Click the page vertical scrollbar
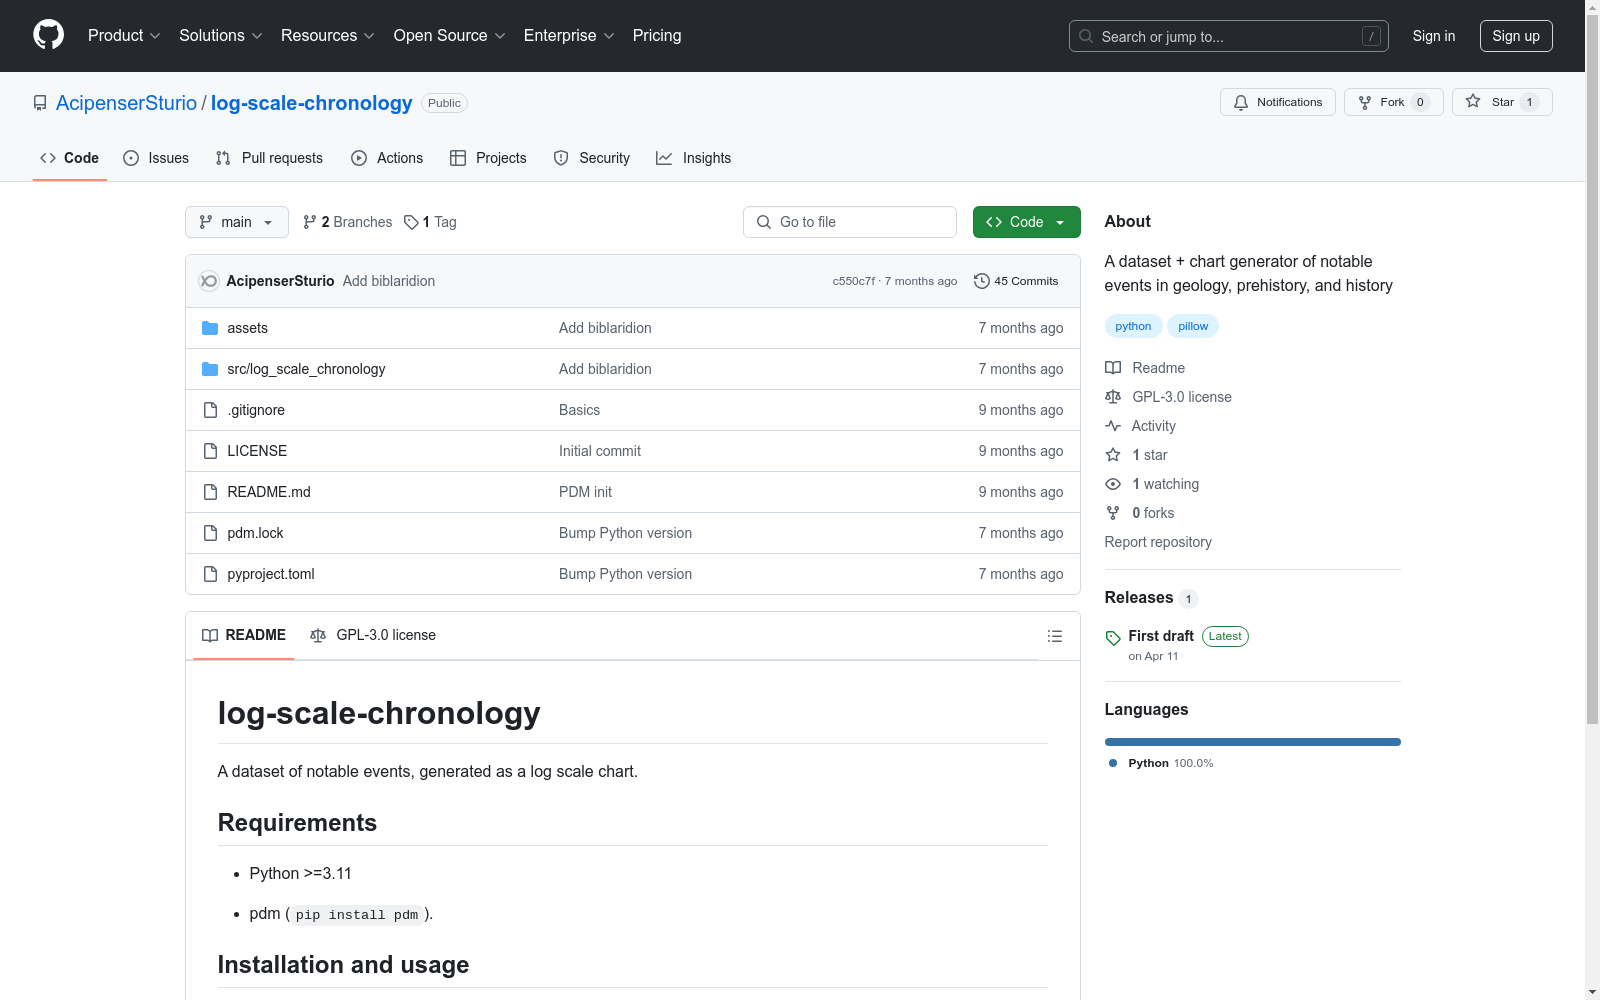Image resolution: width=1600 pixels, height=1000 pixels. pos(1593,370)
